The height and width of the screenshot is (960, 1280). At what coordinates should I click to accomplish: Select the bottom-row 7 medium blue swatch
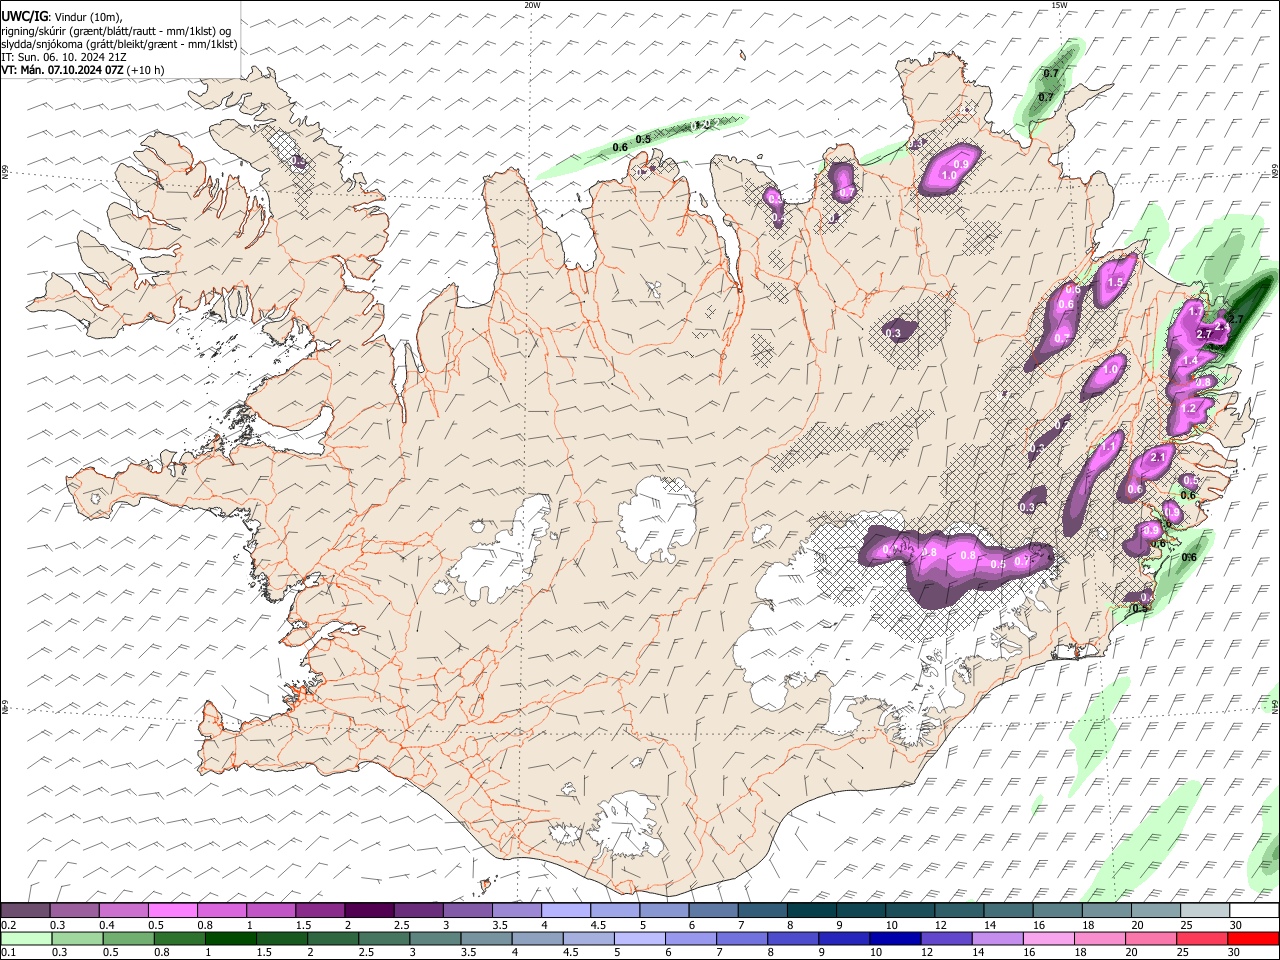pyautogui.click(x=742, y=938)
